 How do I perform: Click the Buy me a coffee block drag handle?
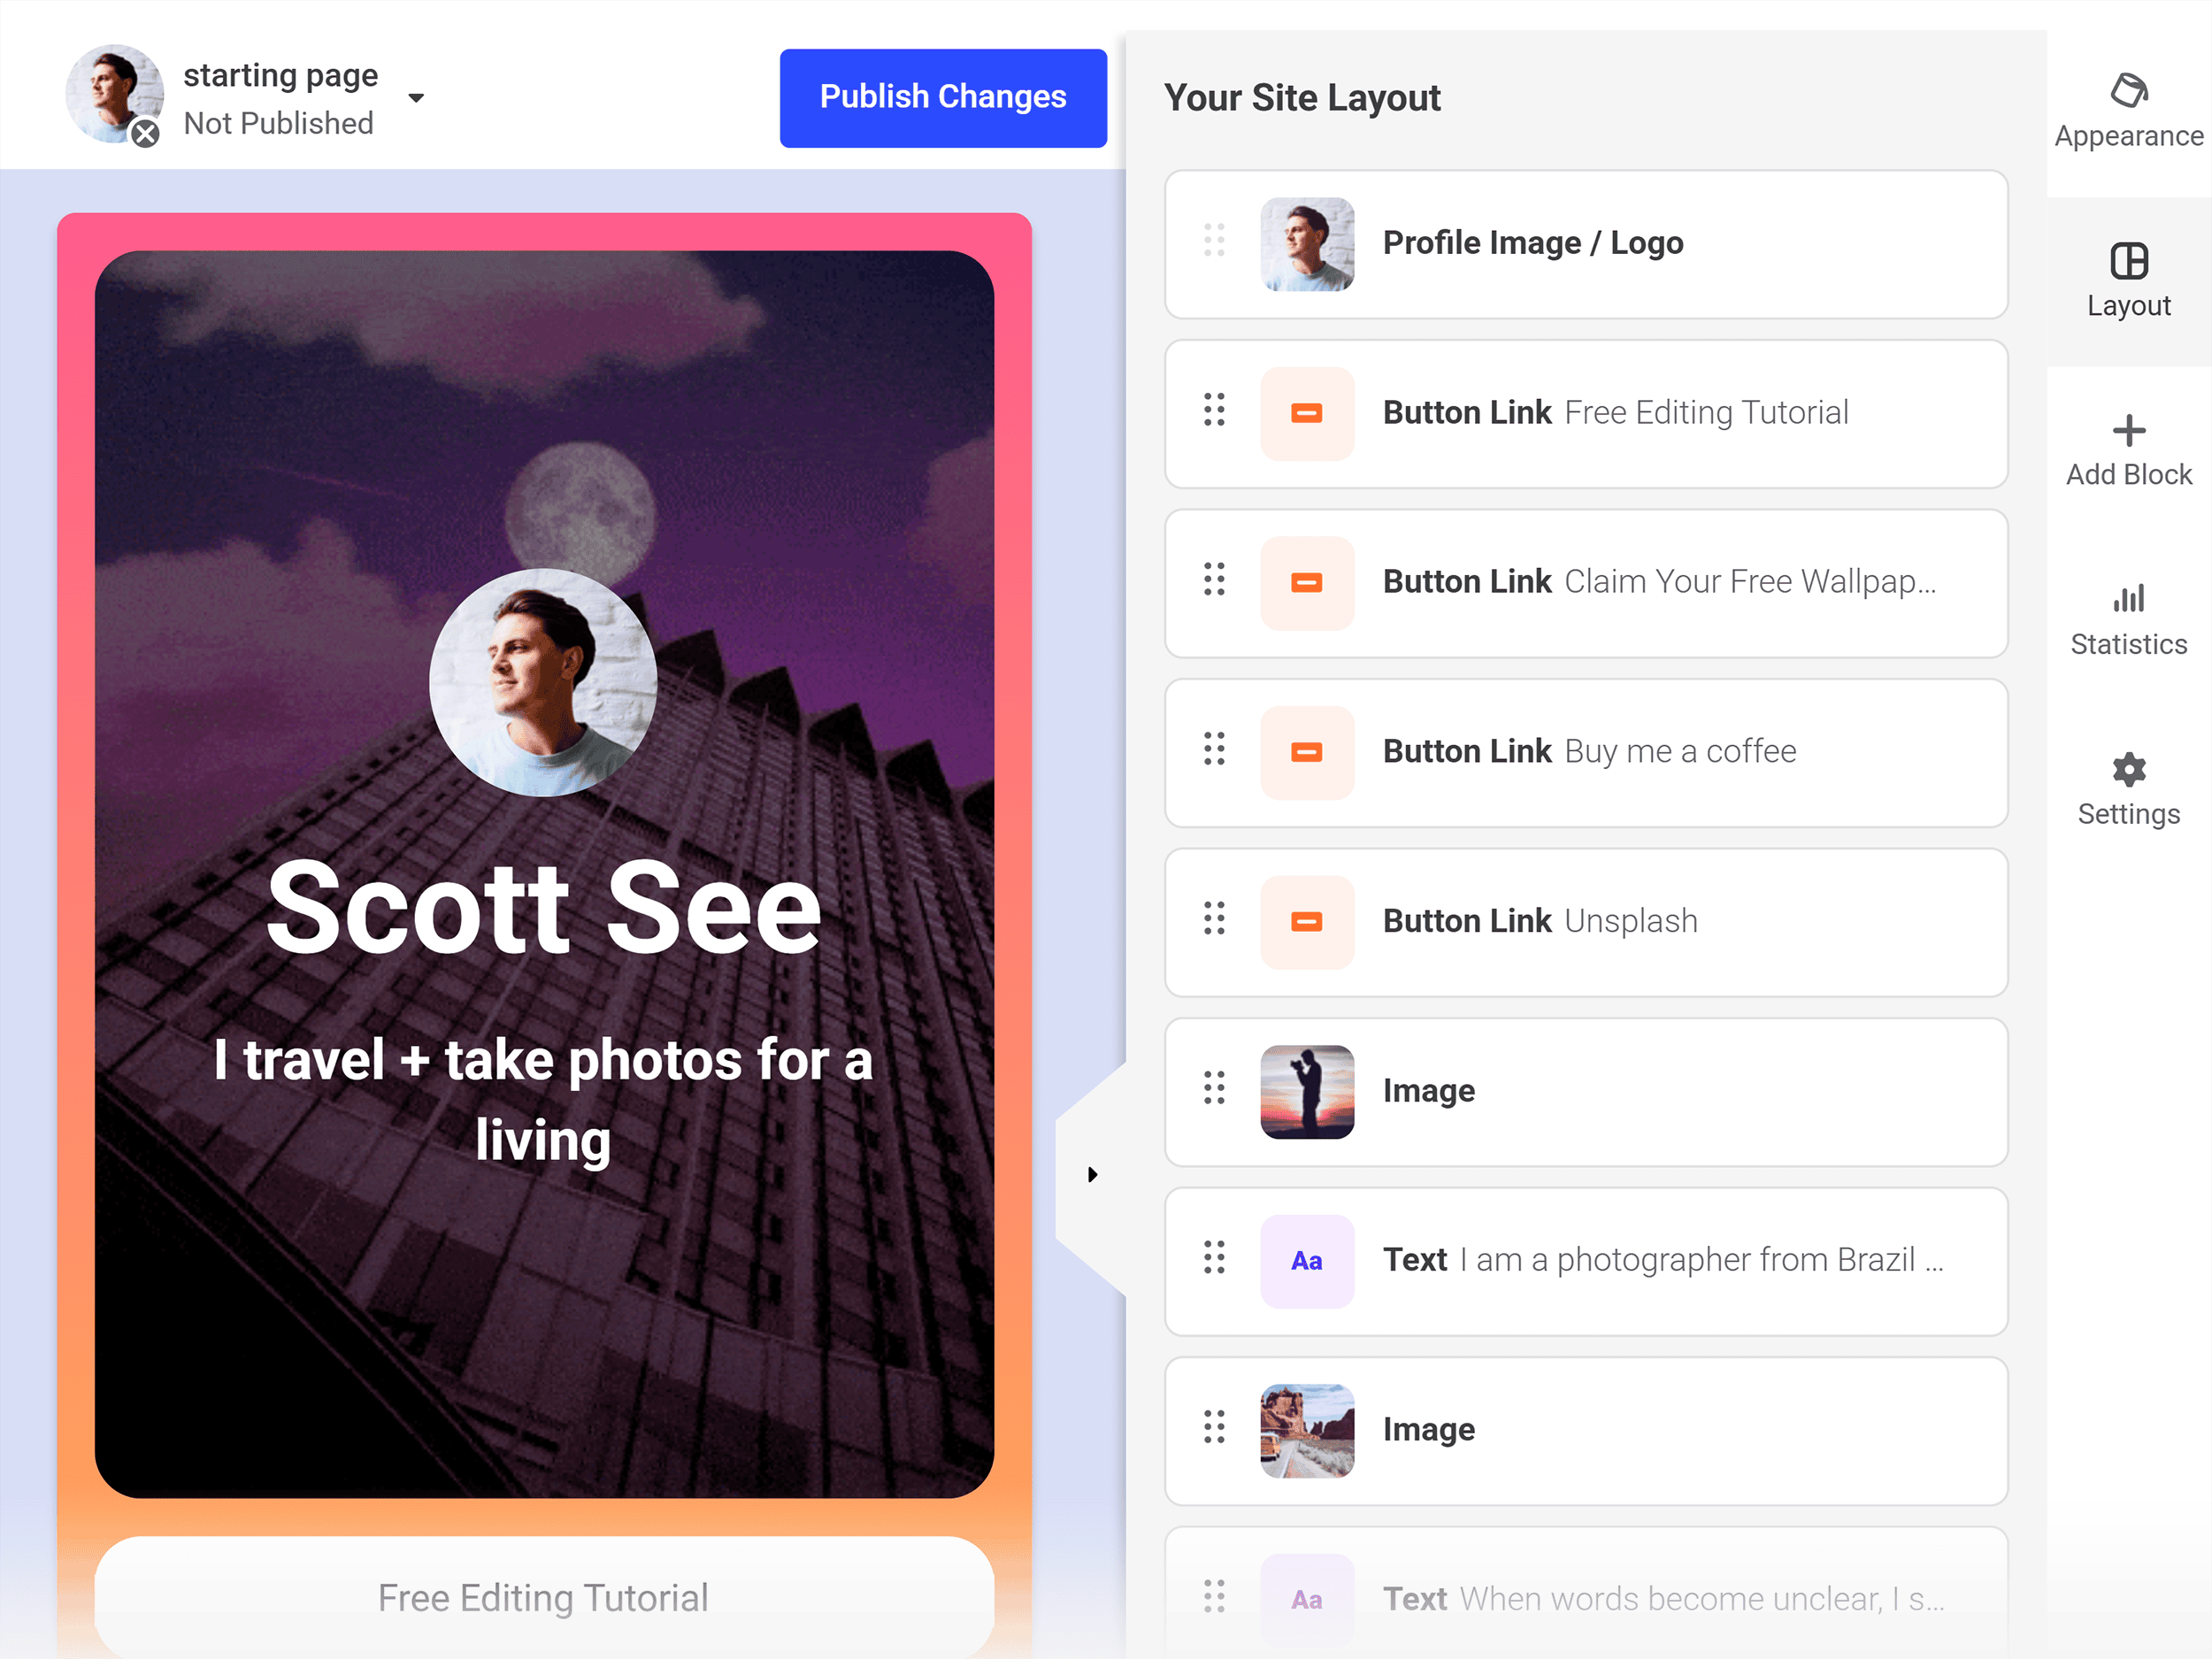pyautogui.click(x=1214, y=751)
